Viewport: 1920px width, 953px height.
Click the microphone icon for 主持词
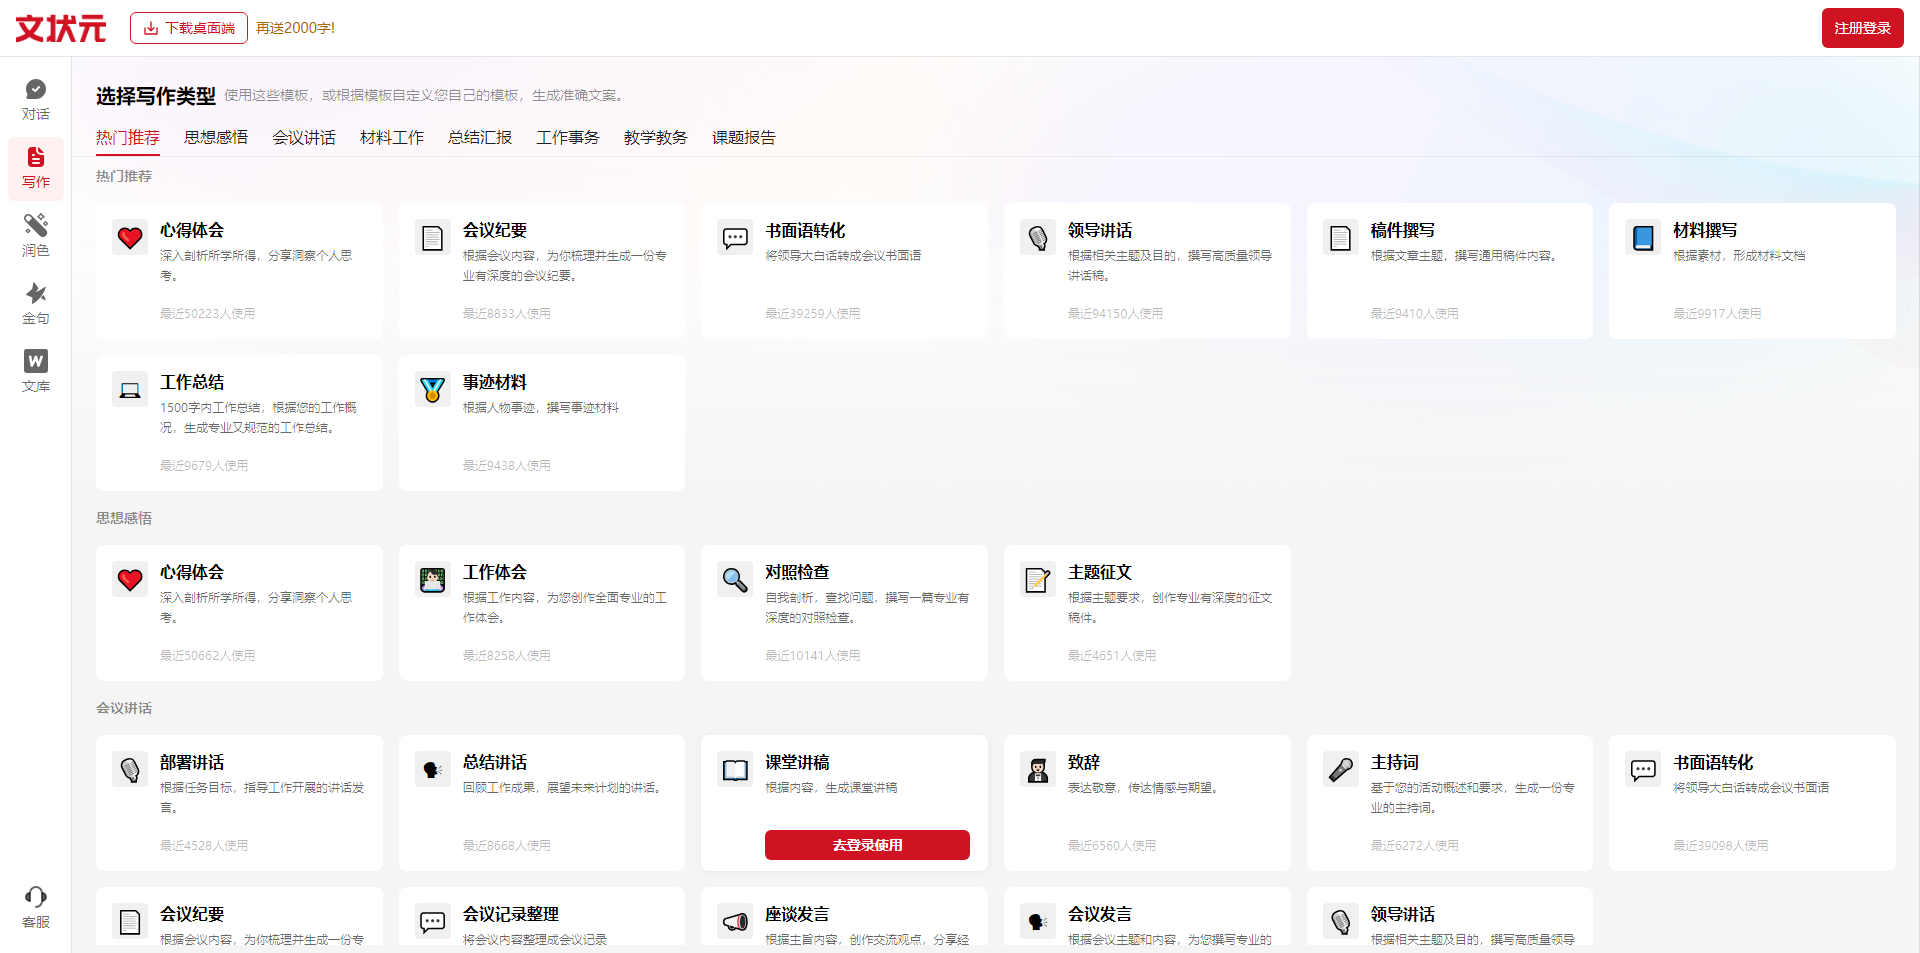coord(1341,770)
